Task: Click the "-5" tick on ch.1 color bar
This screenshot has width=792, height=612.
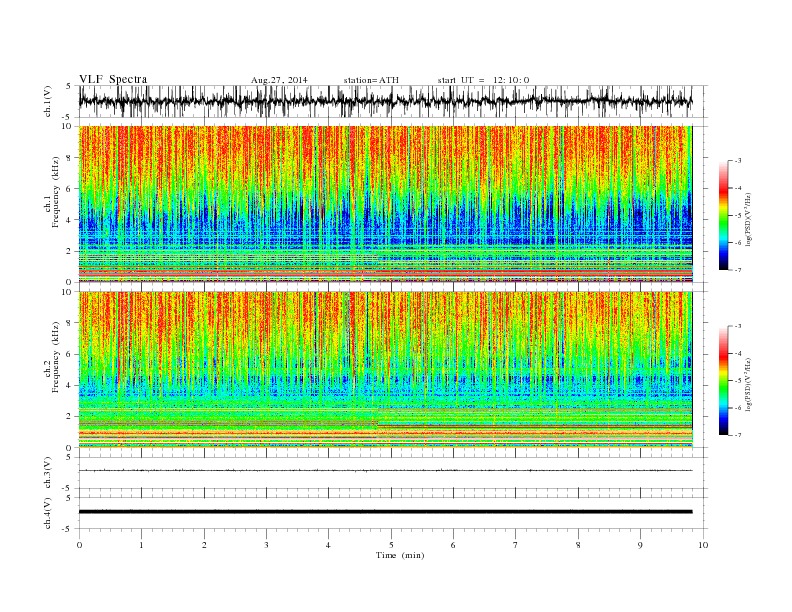Action: pyautogui.click(x=737, y=216)
